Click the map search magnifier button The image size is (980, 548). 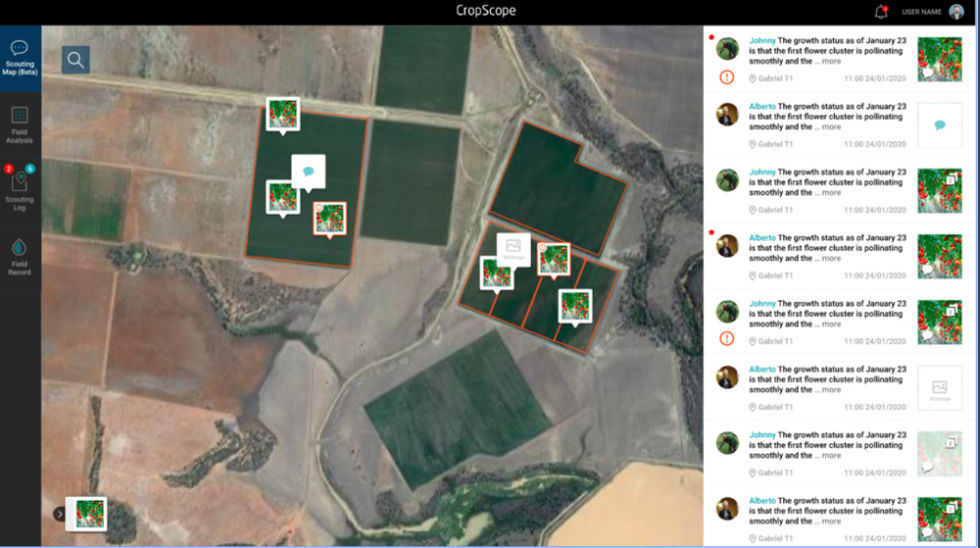coord(76,60)
